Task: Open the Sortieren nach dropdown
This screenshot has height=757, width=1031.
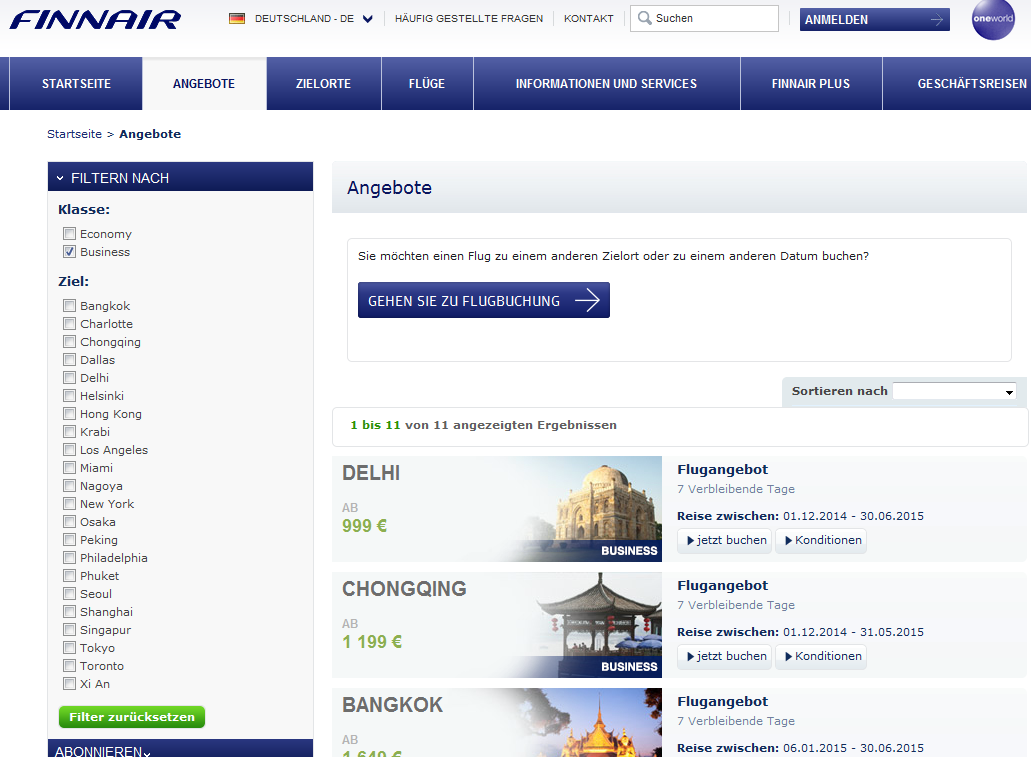Action: tap(955, 391)
